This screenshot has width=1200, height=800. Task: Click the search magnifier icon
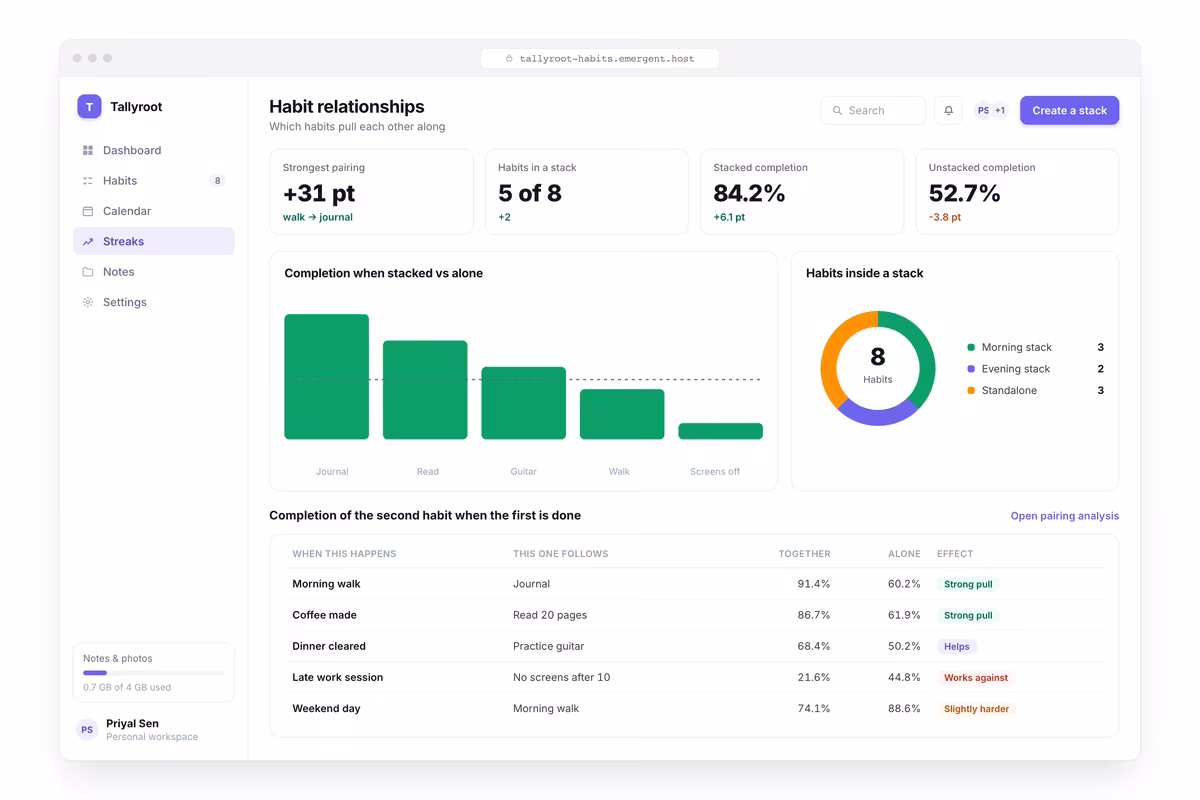(837, 111)
